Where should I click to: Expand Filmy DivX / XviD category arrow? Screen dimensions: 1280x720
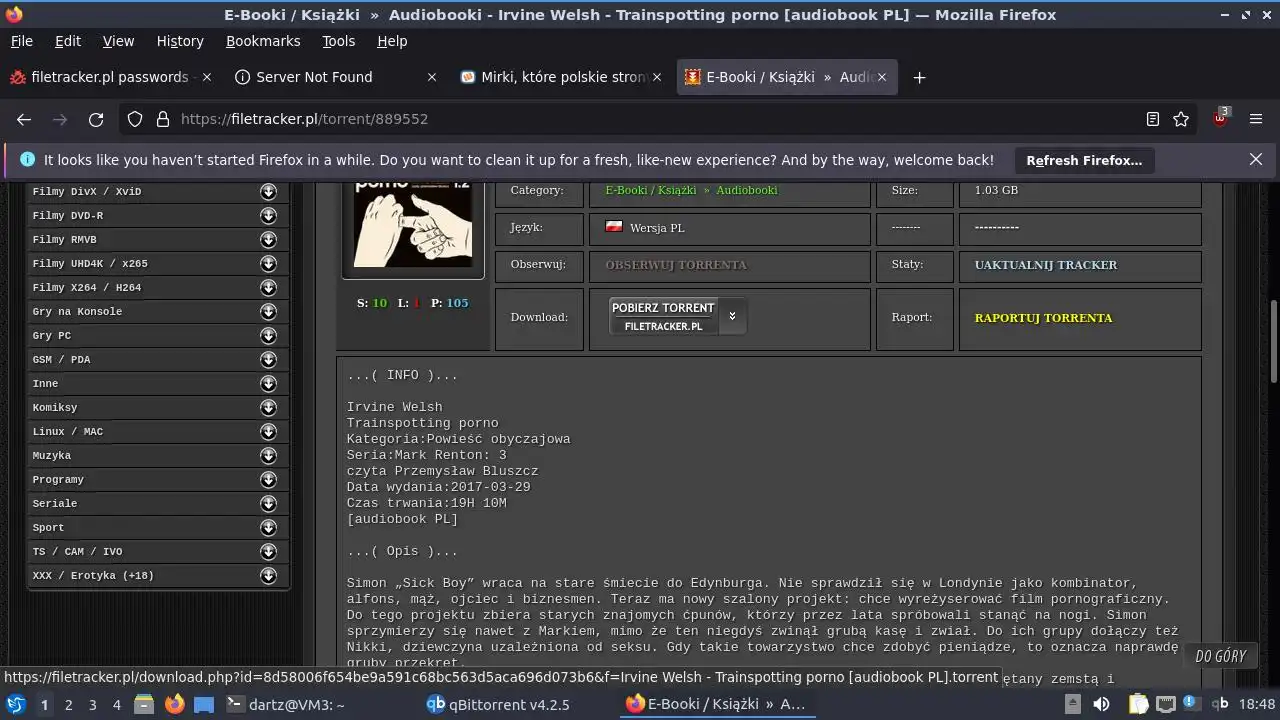point(268,191)
